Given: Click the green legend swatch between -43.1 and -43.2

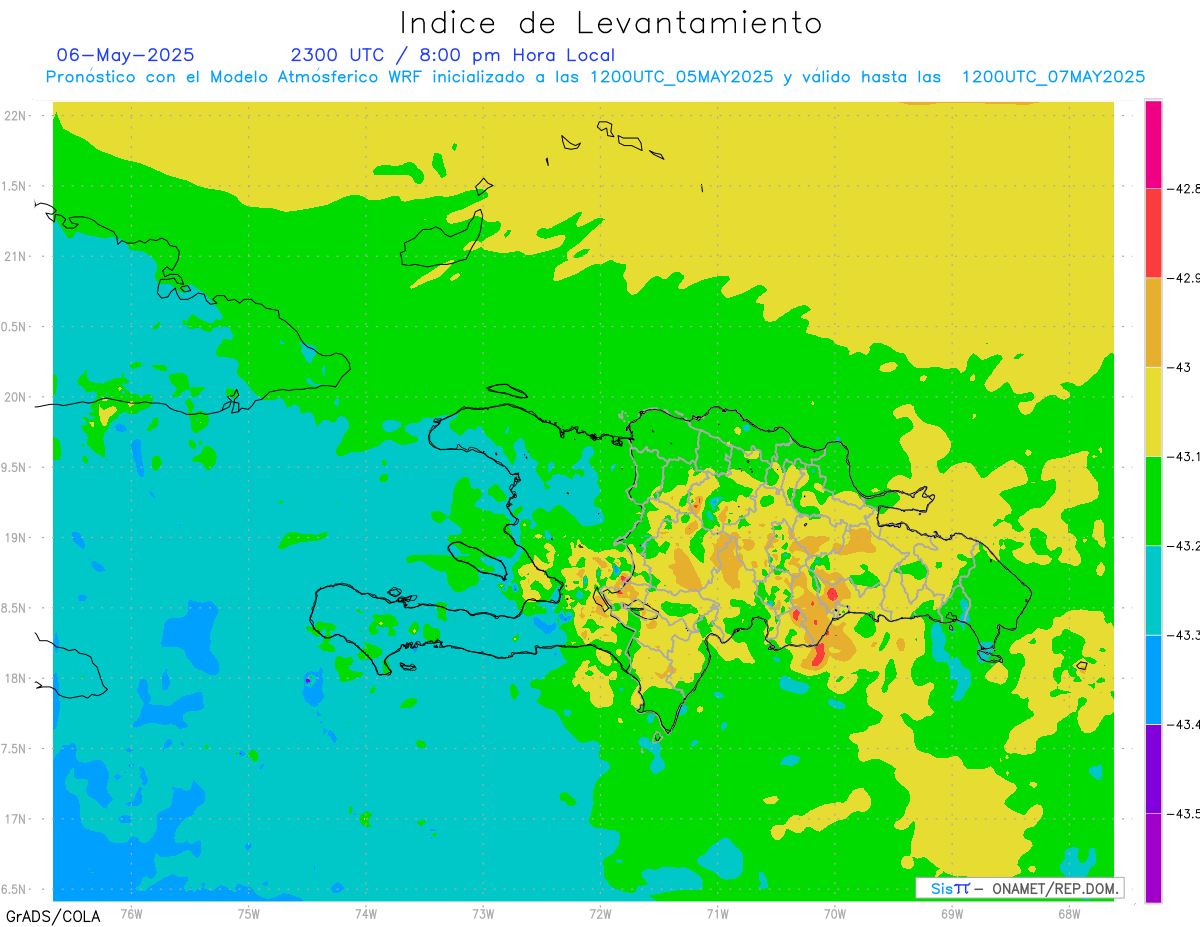Looking at the screenshot, I should (x=1153, y=500).
